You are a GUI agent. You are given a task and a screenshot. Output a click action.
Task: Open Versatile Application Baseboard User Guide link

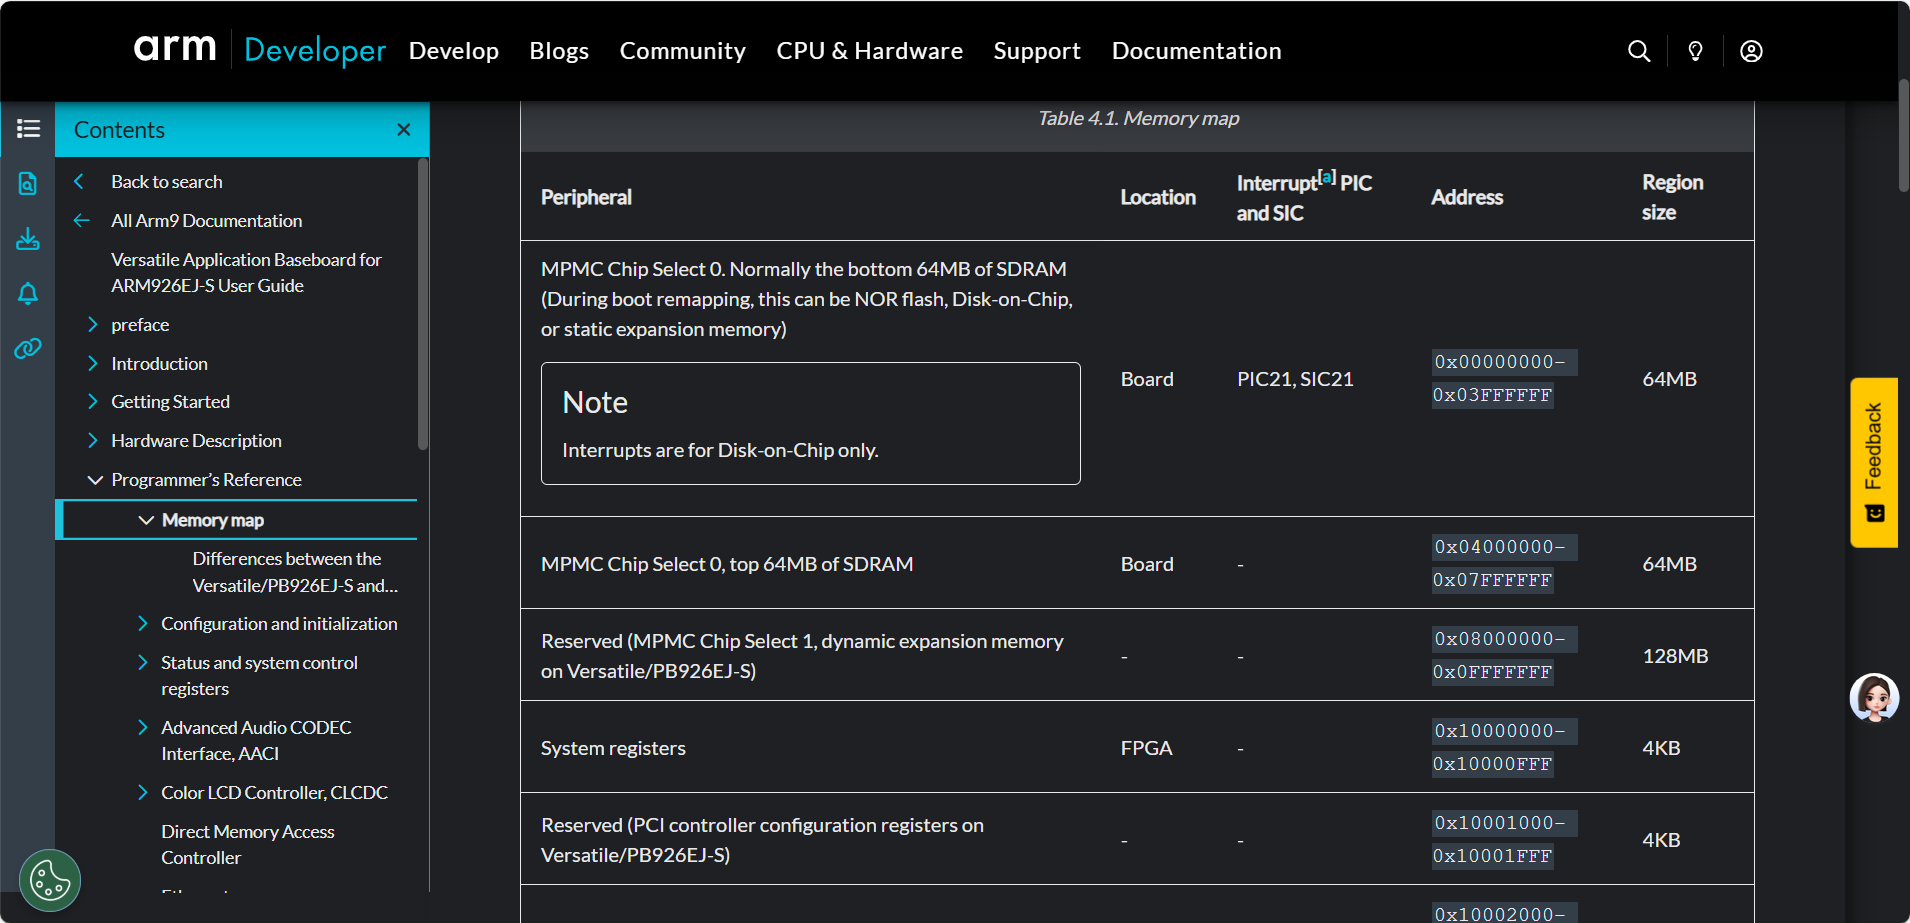click(x=247, y=272)
